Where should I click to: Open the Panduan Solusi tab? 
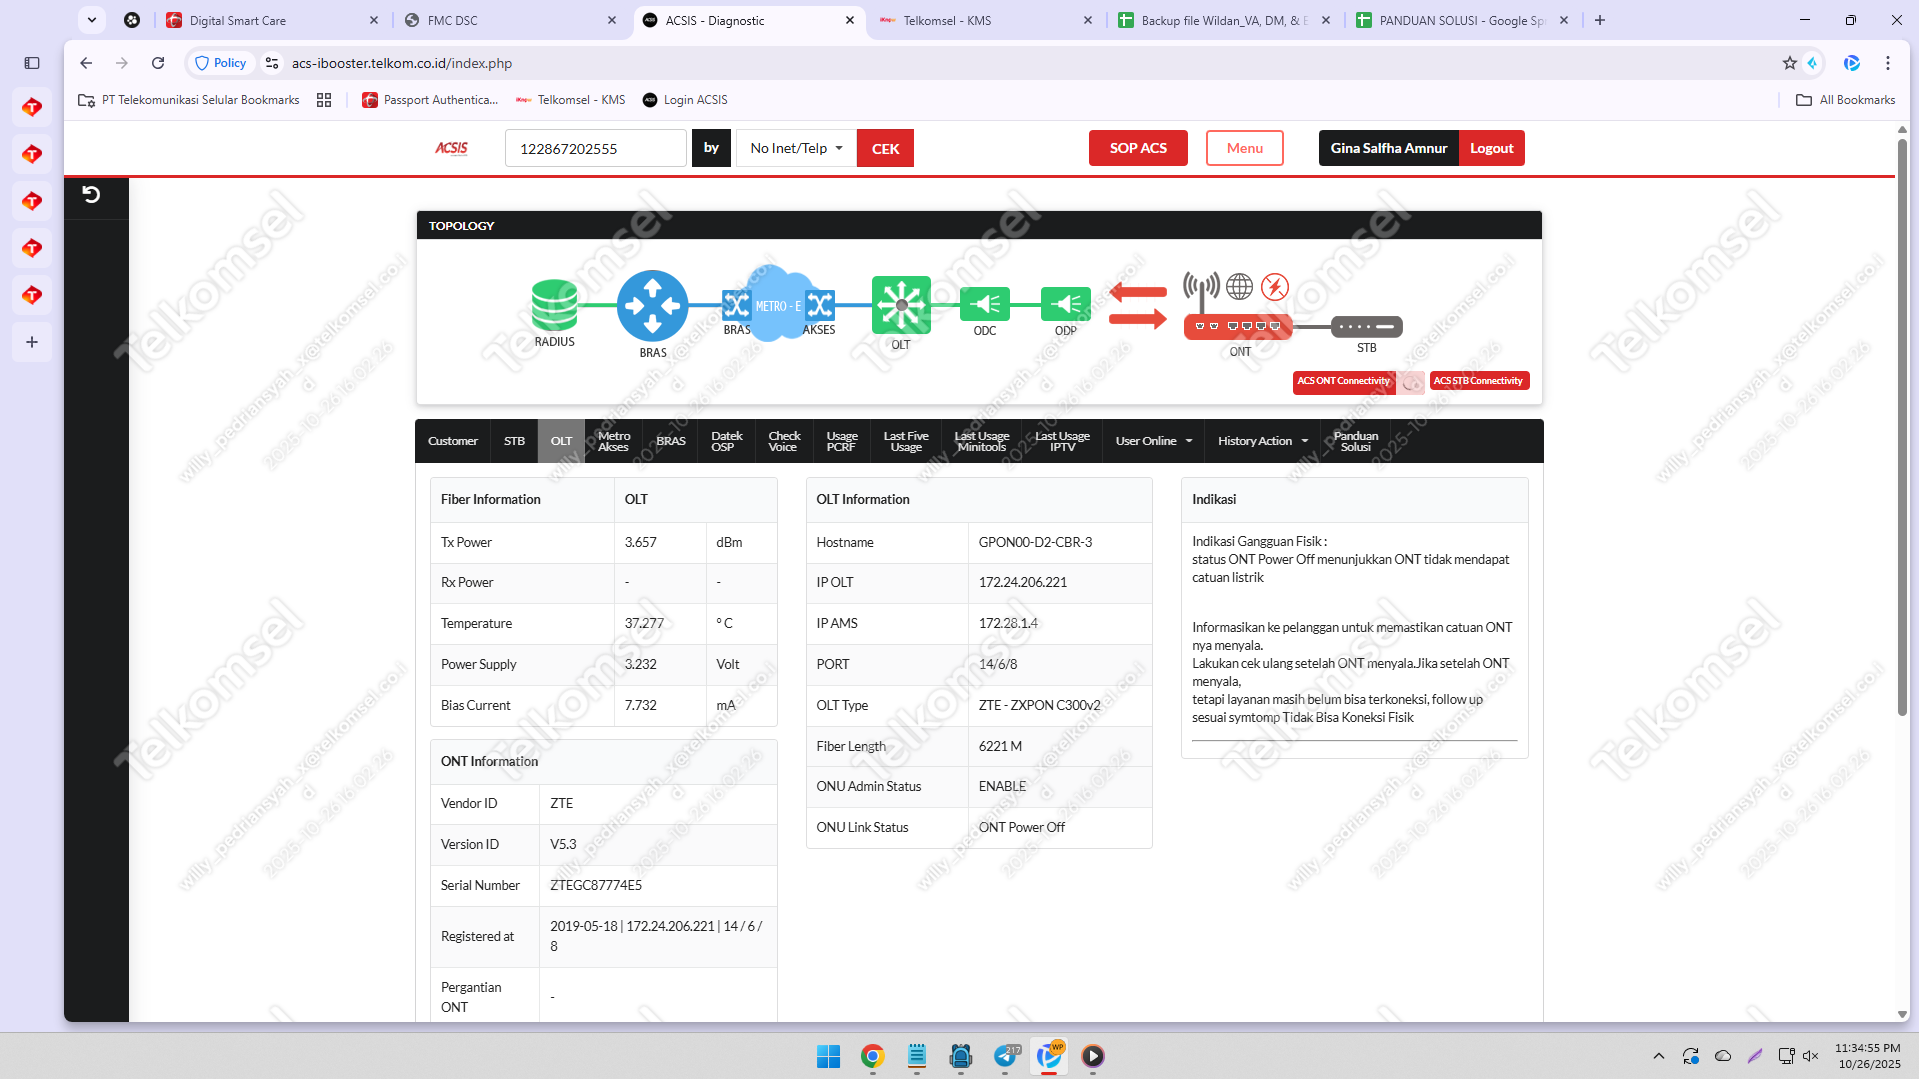[1356, 441]
